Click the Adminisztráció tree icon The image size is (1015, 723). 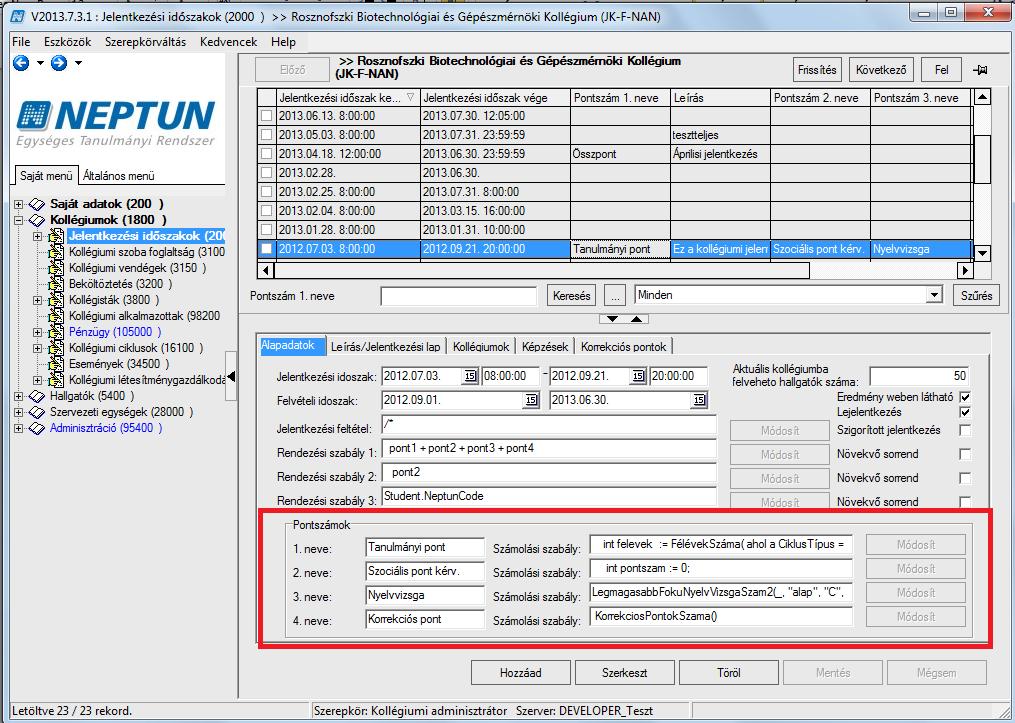[37, 428]
